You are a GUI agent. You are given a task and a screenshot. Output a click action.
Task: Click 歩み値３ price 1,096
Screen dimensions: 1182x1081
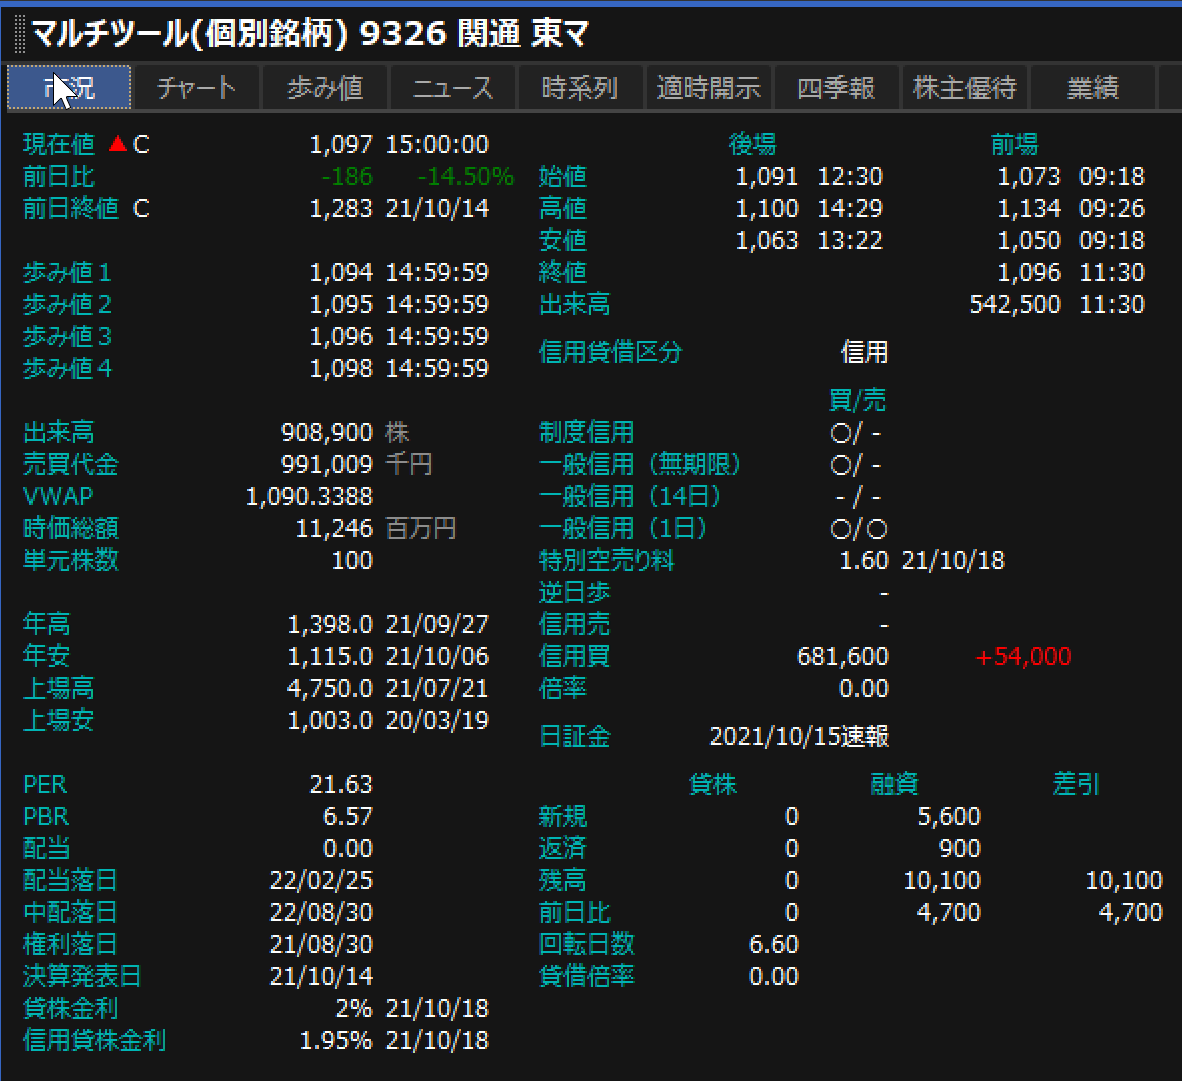pyautogui.click(x=341, y=336)
